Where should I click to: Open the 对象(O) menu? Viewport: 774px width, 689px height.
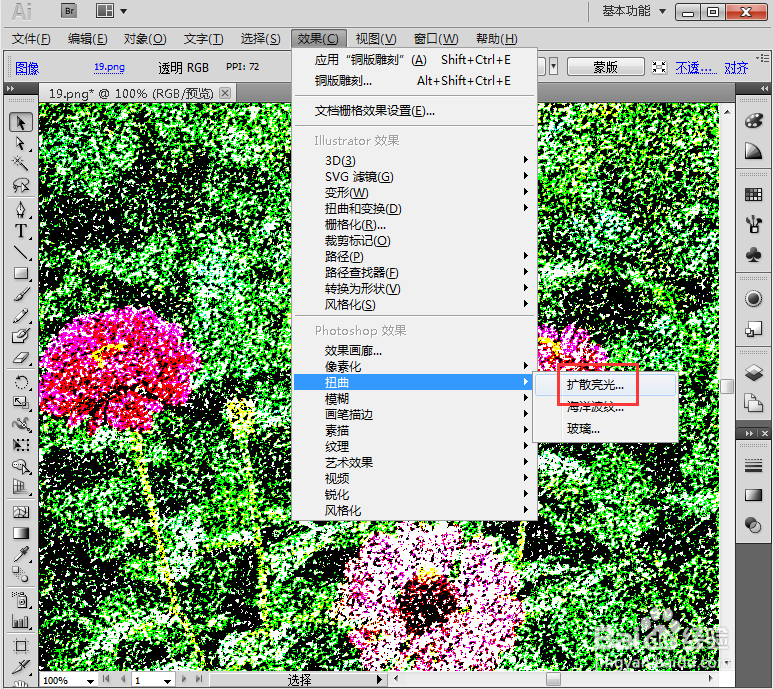click(145, 38)
